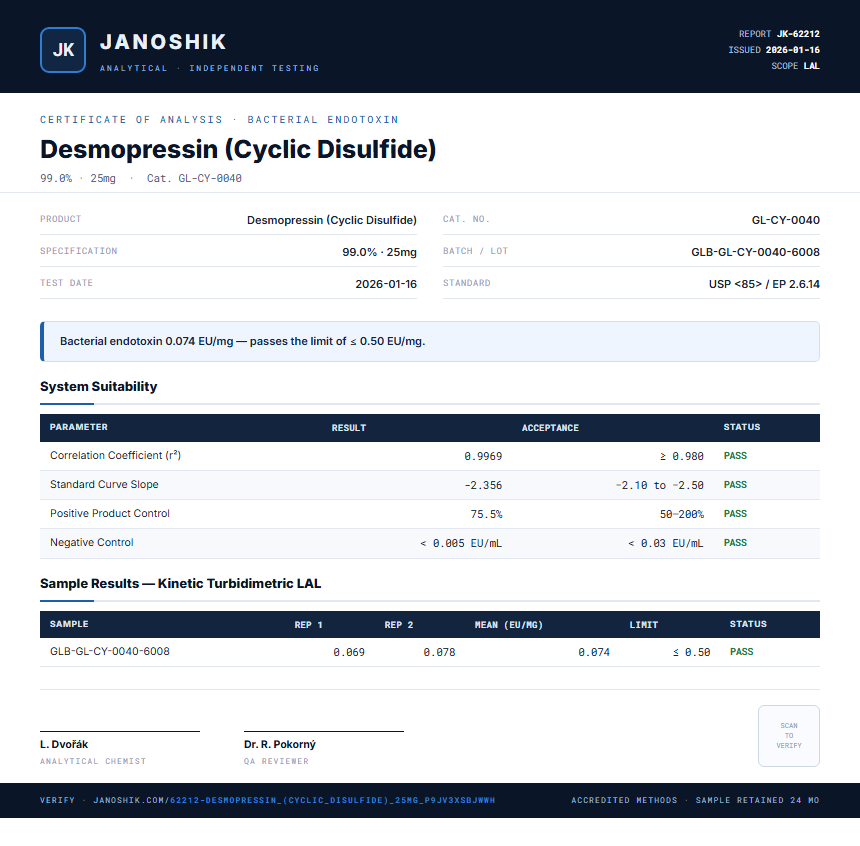Click the System Suitability section heading
Viewport: 860px width, 846px height.
coord(99,386)
